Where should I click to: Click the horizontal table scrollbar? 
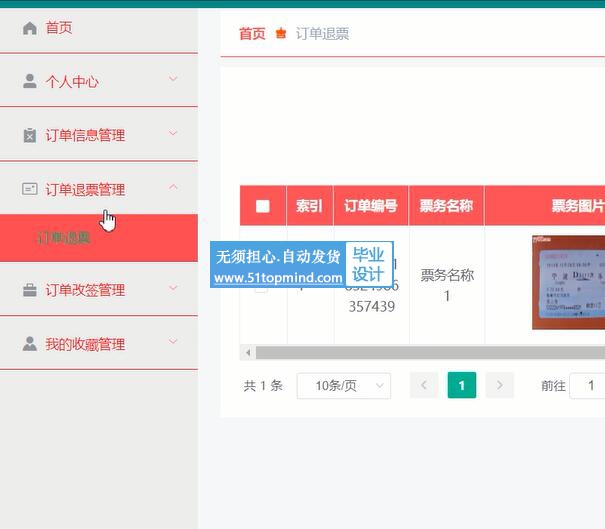(x=420, y=353)
